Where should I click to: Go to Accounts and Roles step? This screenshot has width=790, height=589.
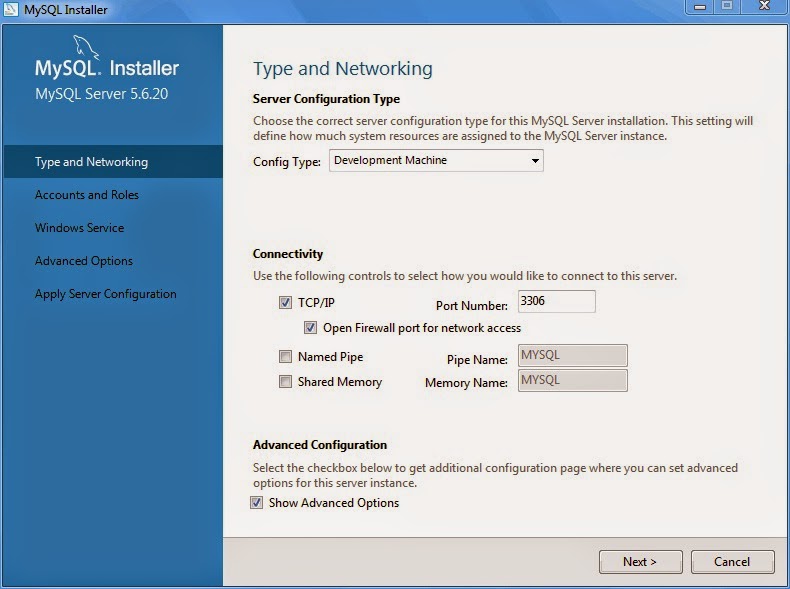(x=87, y=195)
